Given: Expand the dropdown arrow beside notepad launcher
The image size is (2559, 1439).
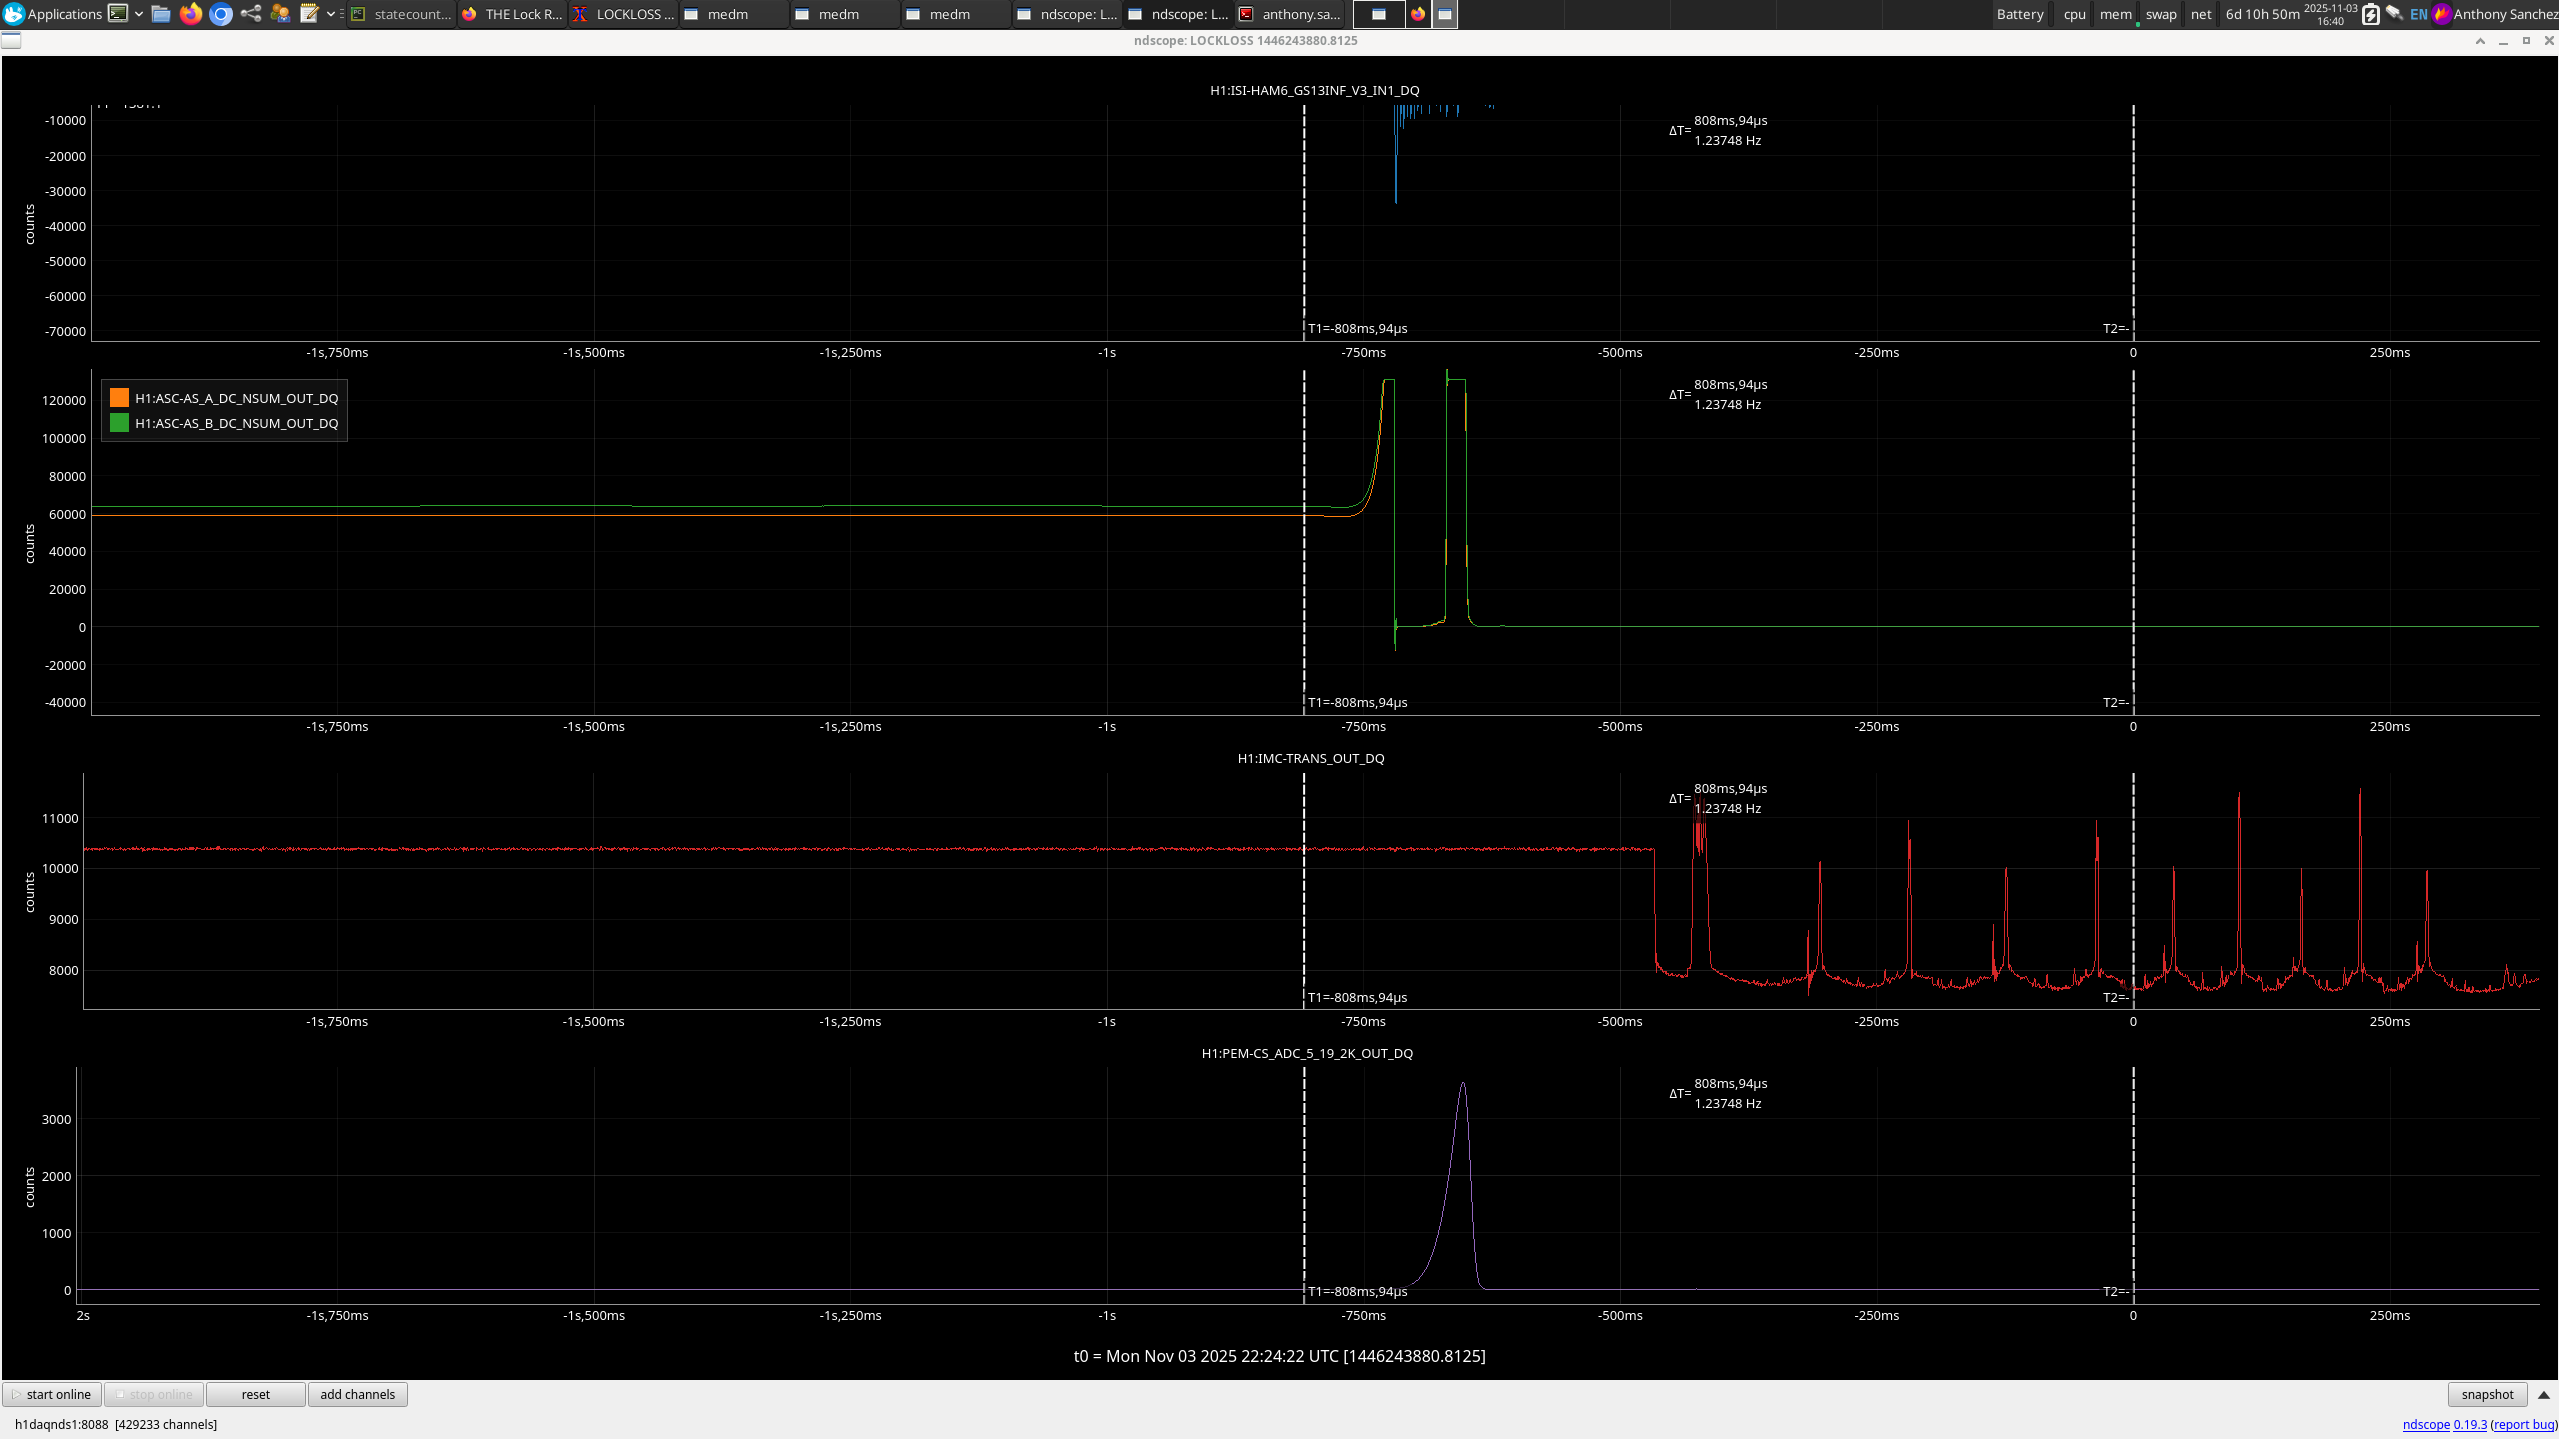Looking at the screenshot, I should click(331, 14).
